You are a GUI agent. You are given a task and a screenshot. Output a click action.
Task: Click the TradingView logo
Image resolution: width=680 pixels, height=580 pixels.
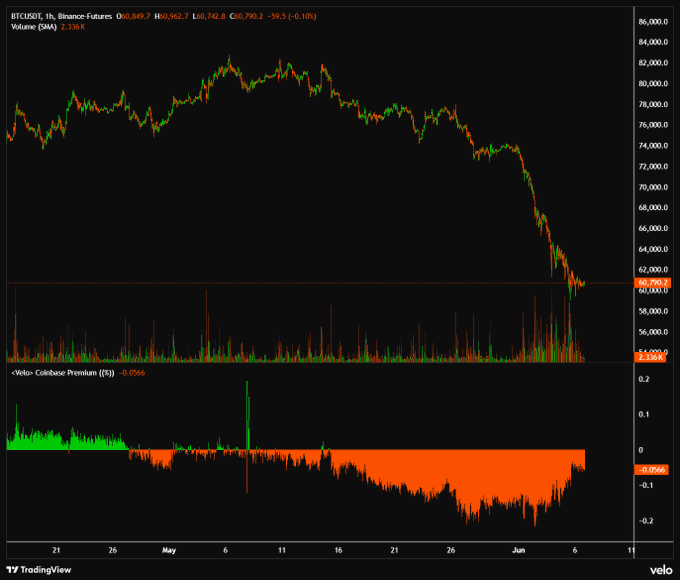click(39, 570)
